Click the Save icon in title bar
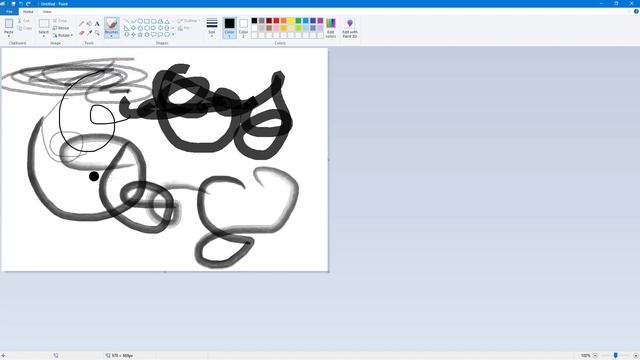The height and width of the screenshot is (360, 640). coord(13,4)
